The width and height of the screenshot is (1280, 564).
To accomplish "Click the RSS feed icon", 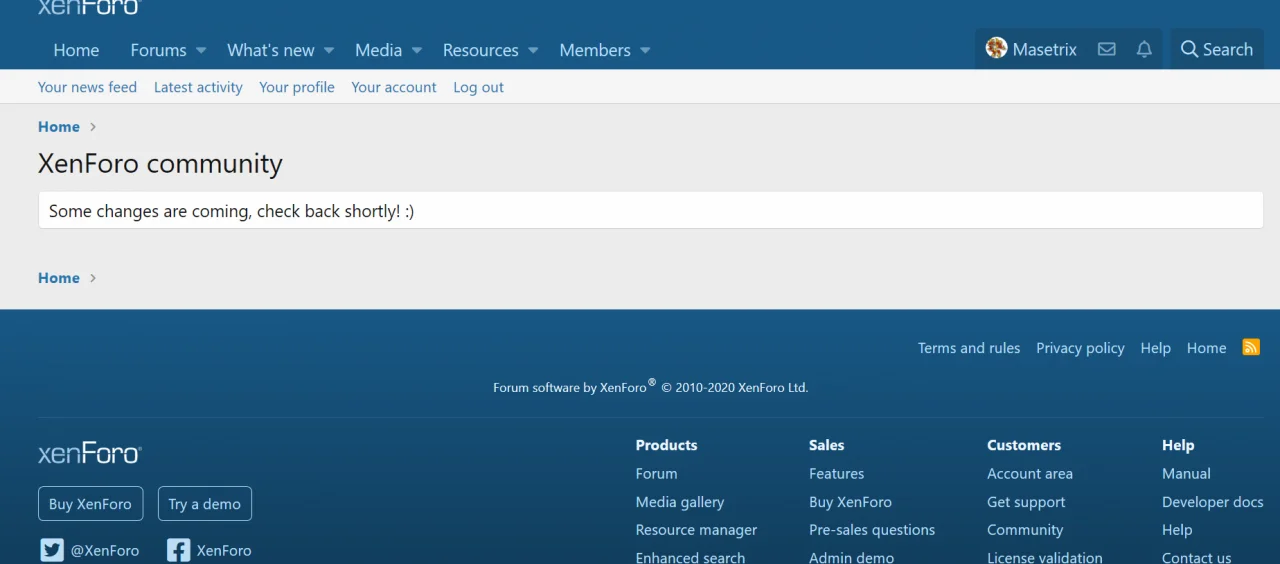I will [x=1251, y=347].
